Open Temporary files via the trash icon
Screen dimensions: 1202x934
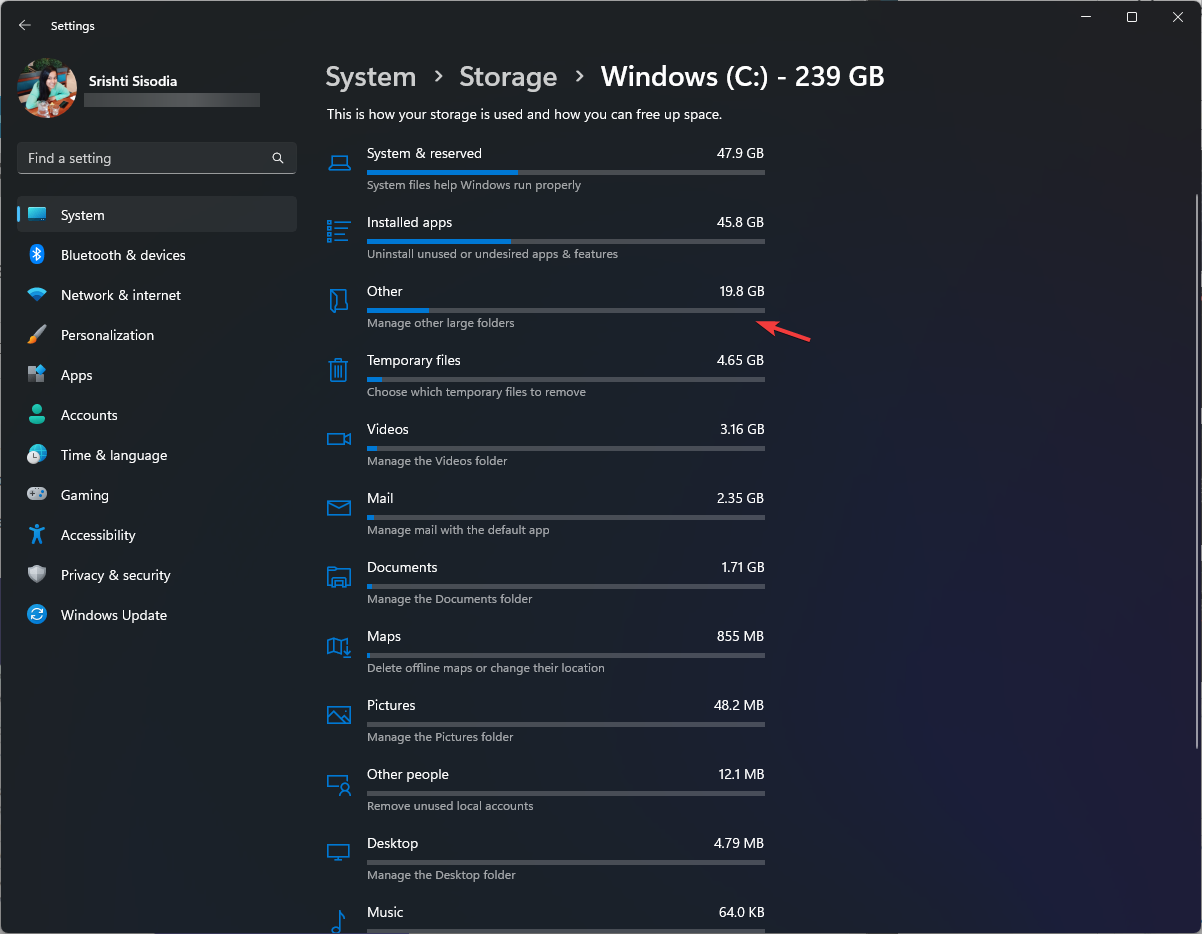pos(338,370)
